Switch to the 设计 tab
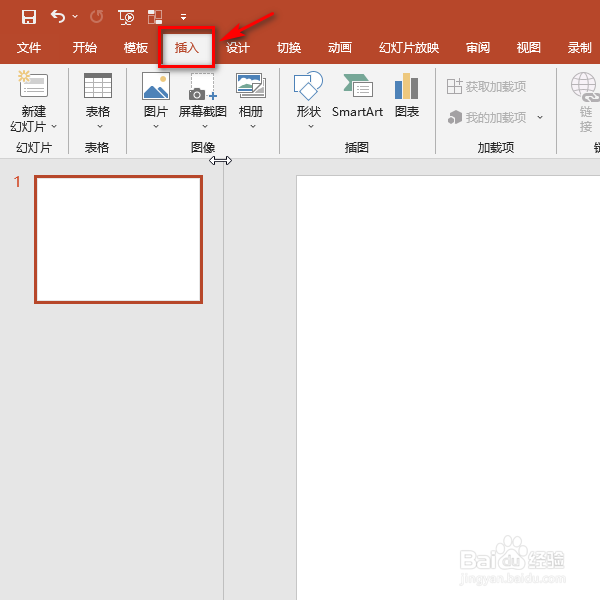This screenshot has height=600, width=600. 238,48
